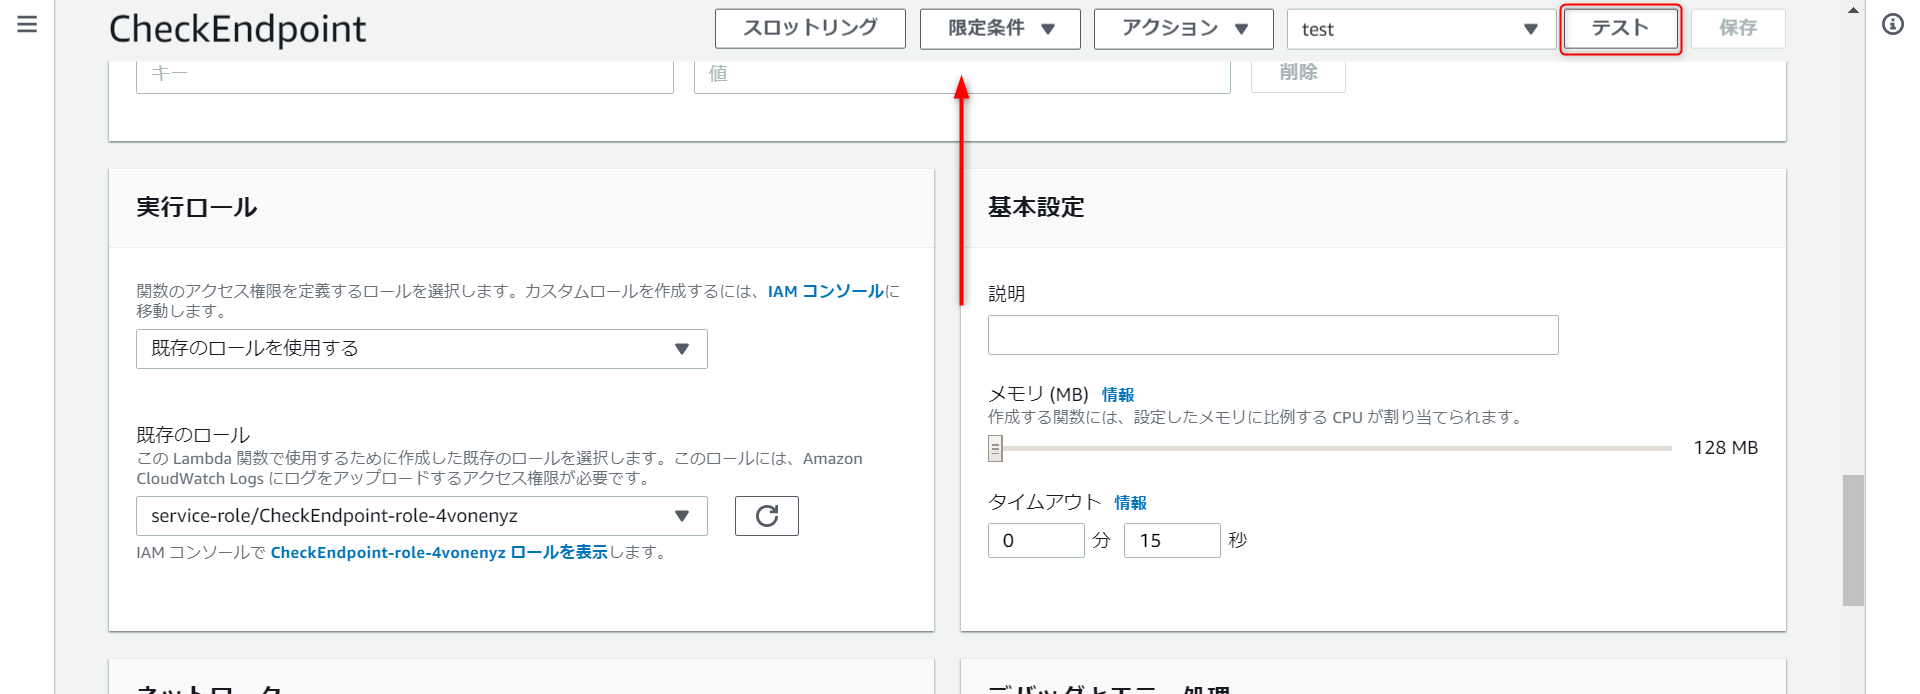Focus the 説明 description field
This screenshot has width=1920, height=694.
[x=1273, y=335]
